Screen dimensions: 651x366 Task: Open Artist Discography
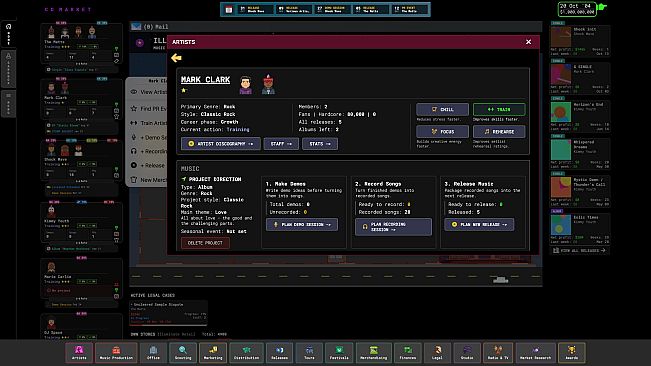[221, 144]
